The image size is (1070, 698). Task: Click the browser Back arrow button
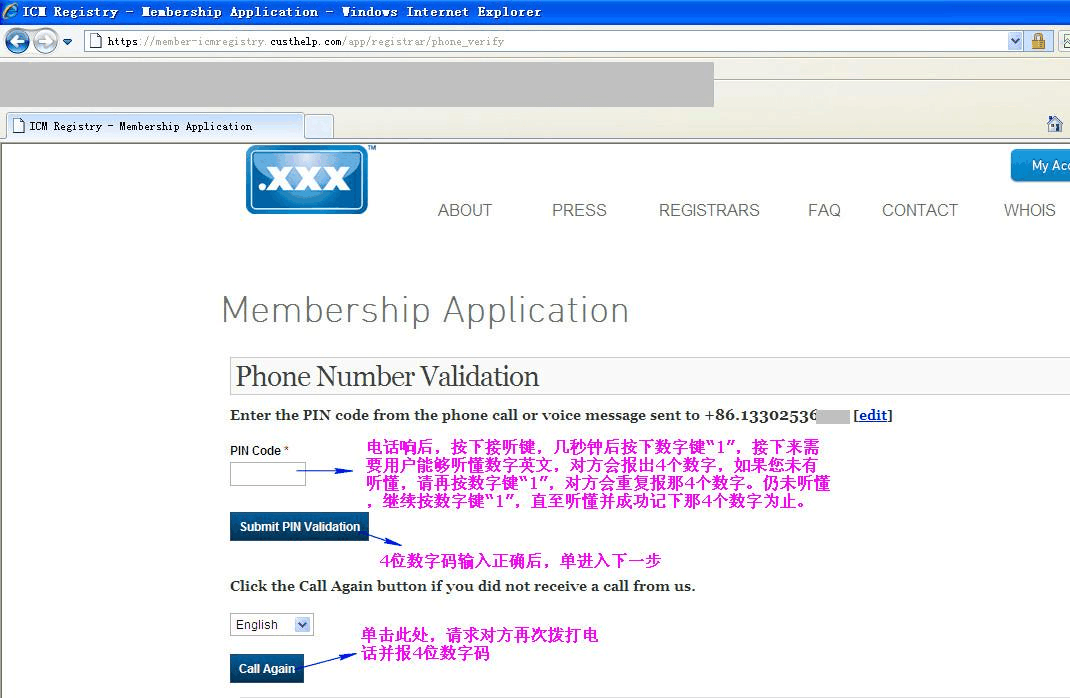click(x=17, y=41)
